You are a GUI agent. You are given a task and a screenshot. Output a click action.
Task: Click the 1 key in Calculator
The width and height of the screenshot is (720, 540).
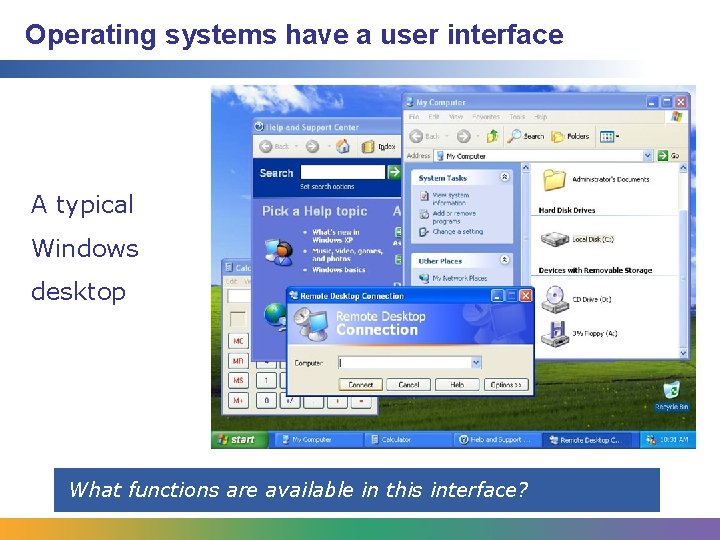tap(266, 380)
